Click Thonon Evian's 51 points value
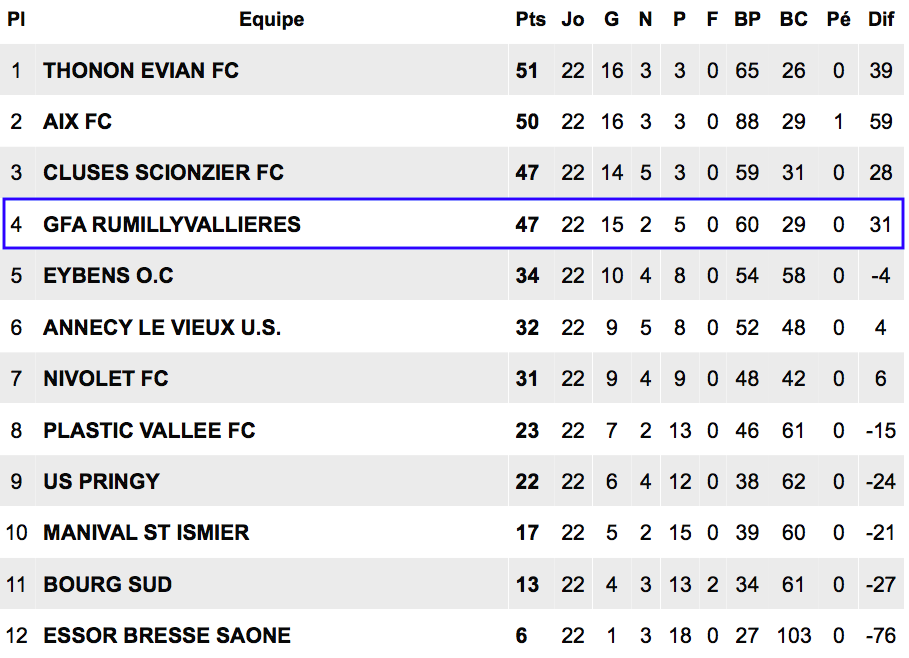909x658 pixels. pyautogui.click(x=527, y=71)
